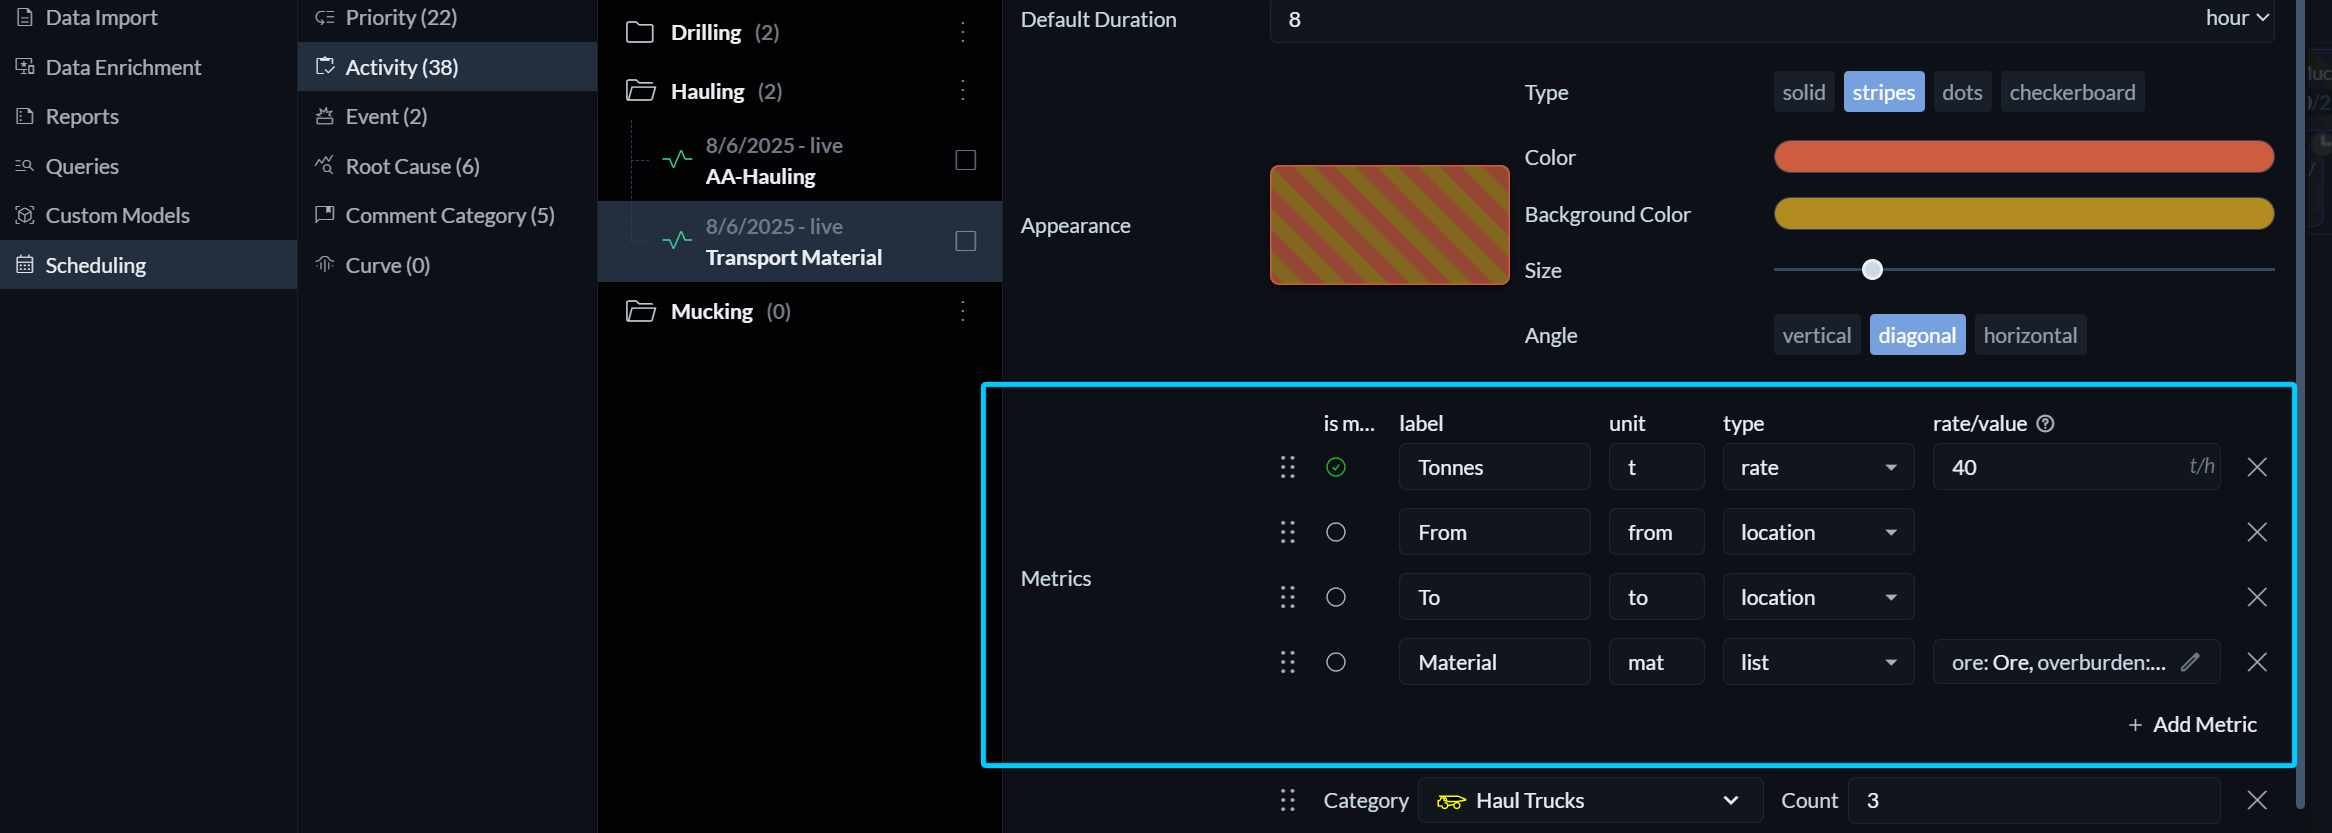
Task: Click the Custom Models sidebar icon
Action: (x=25, y=215)
